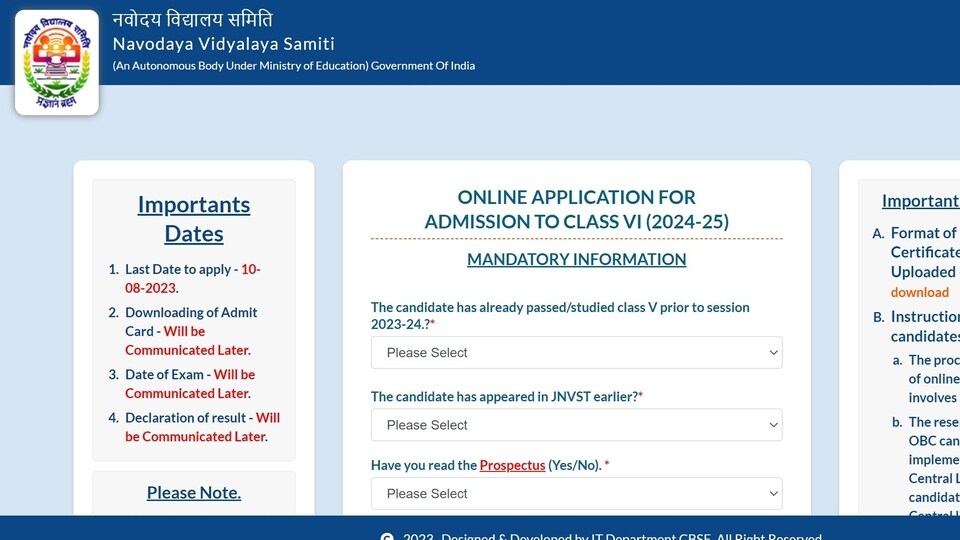This screenshot has height=540, width=960.
Task: Click the Autonomous Body Under Ministry subtitle
Action: (x=294, y=66)
